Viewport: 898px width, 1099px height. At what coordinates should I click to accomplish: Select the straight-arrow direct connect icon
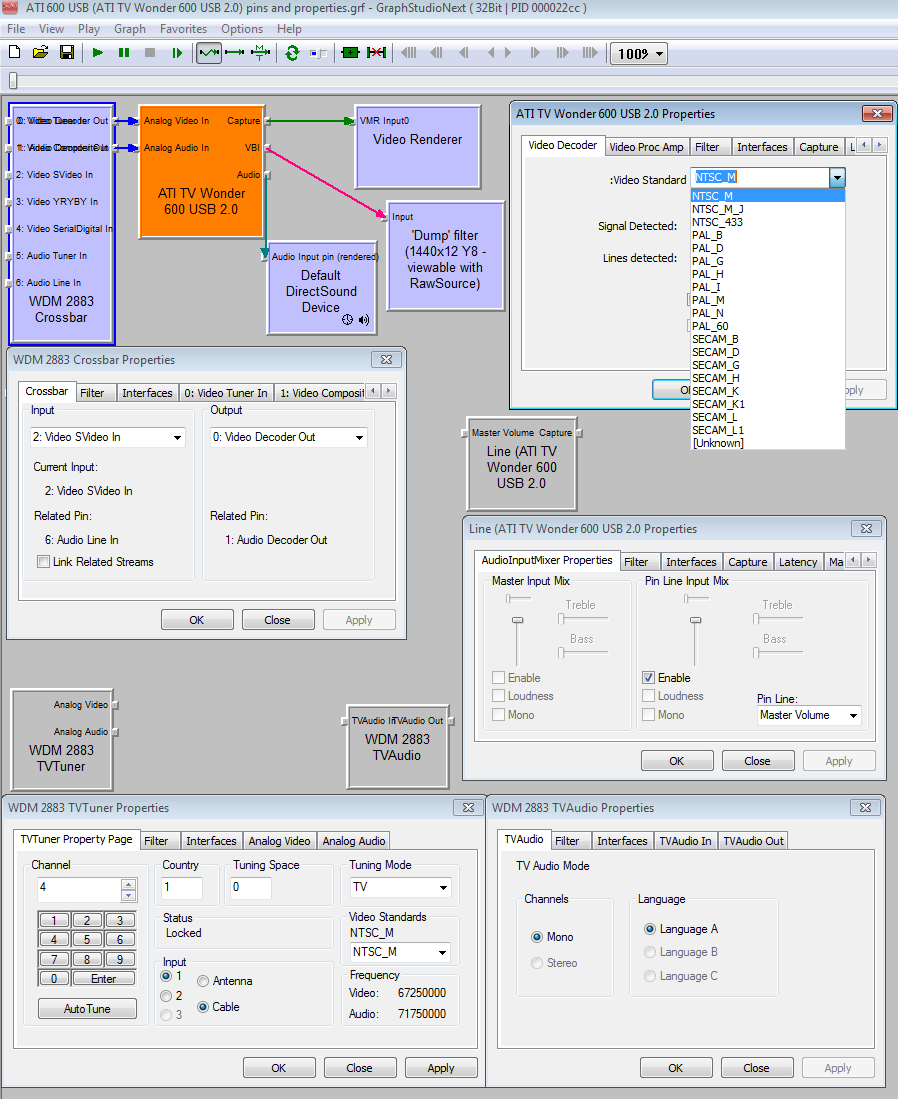pyautogui.click(x=235, y=53)
